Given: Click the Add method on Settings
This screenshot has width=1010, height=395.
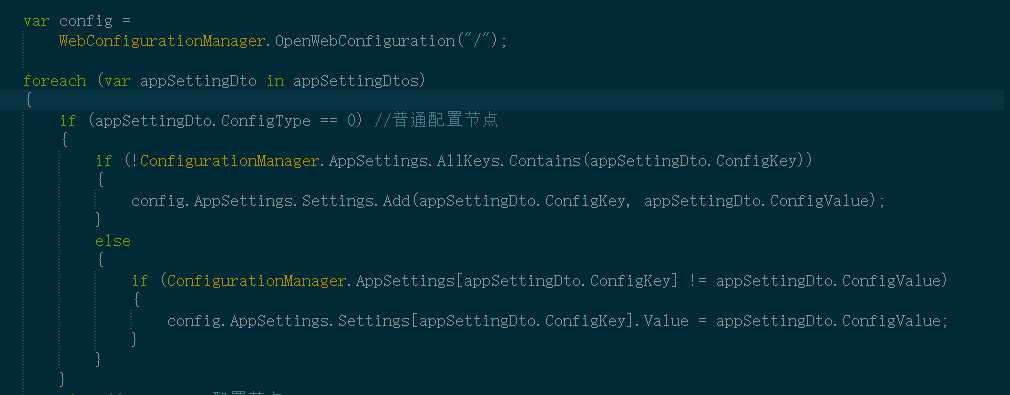Looking at the screenshot, I should pyautogui.click(x=396, y=201).
